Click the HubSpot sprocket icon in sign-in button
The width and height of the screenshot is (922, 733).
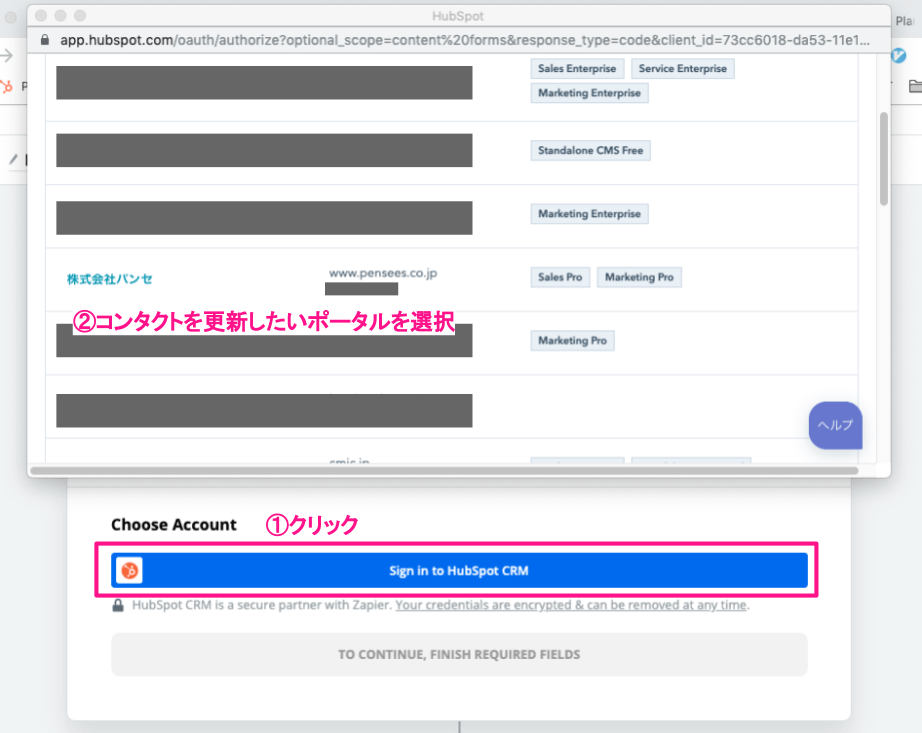click(129, 571)
